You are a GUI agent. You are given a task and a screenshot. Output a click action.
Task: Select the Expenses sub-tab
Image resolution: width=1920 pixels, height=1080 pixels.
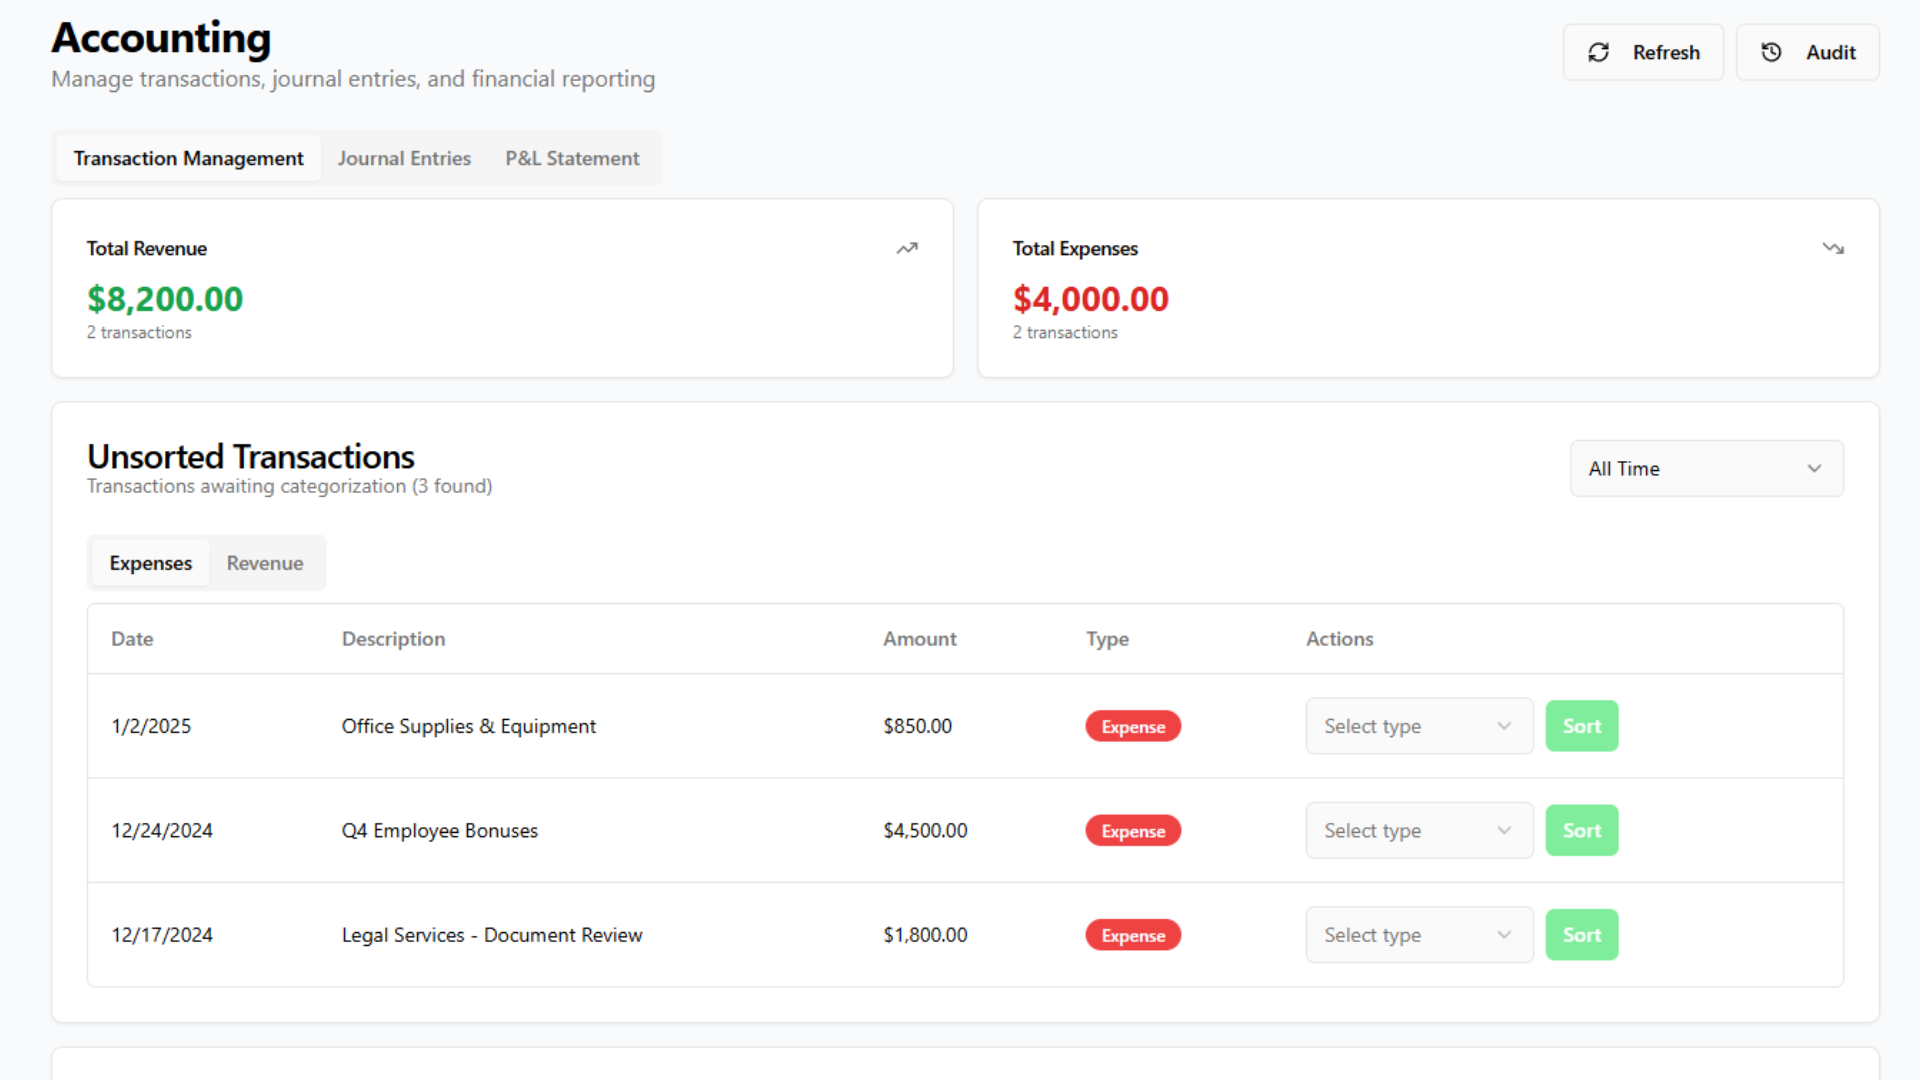pos(150,563)
